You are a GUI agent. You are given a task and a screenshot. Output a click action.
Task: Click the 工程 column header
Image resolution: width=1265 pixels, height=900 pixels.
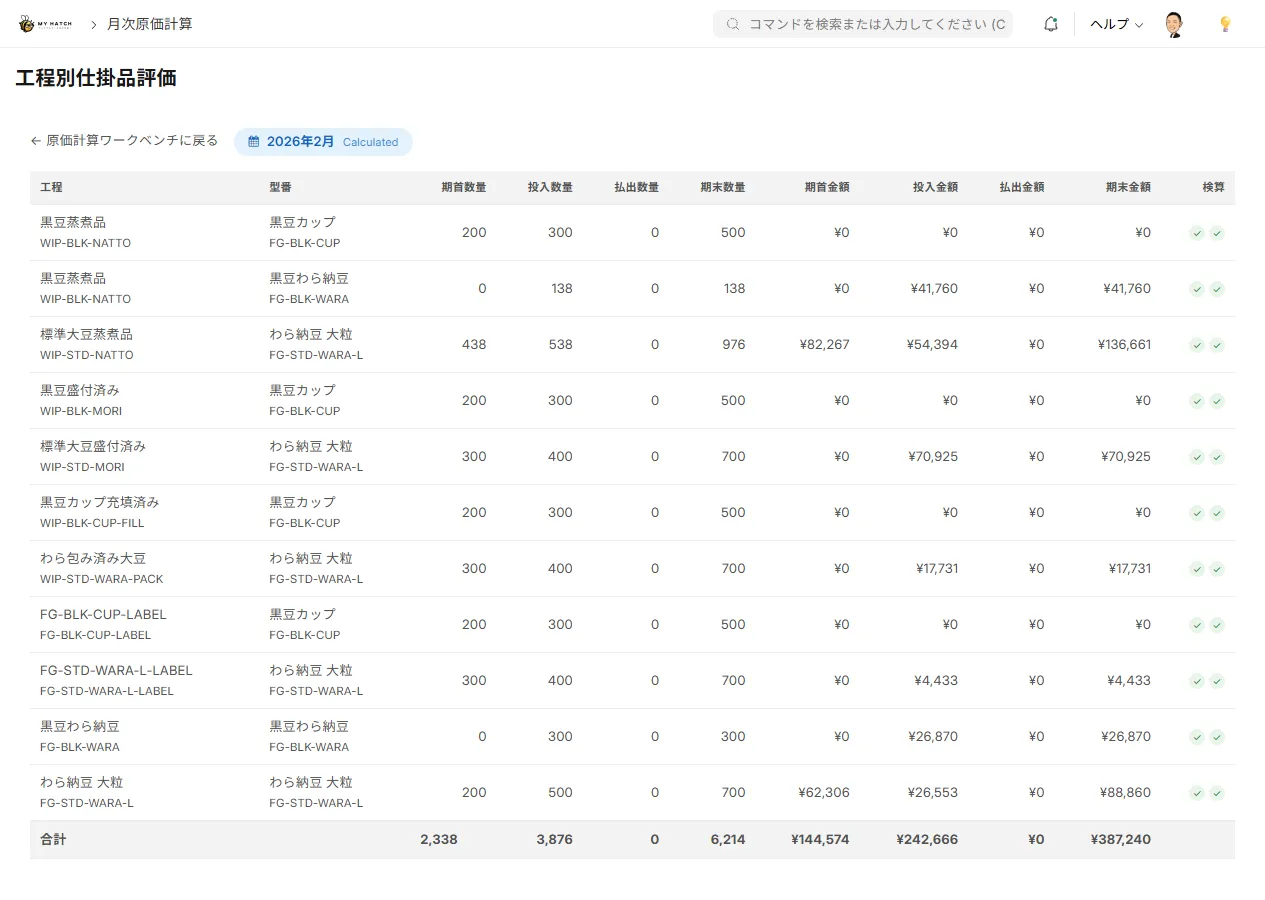(x=51, y=187)
